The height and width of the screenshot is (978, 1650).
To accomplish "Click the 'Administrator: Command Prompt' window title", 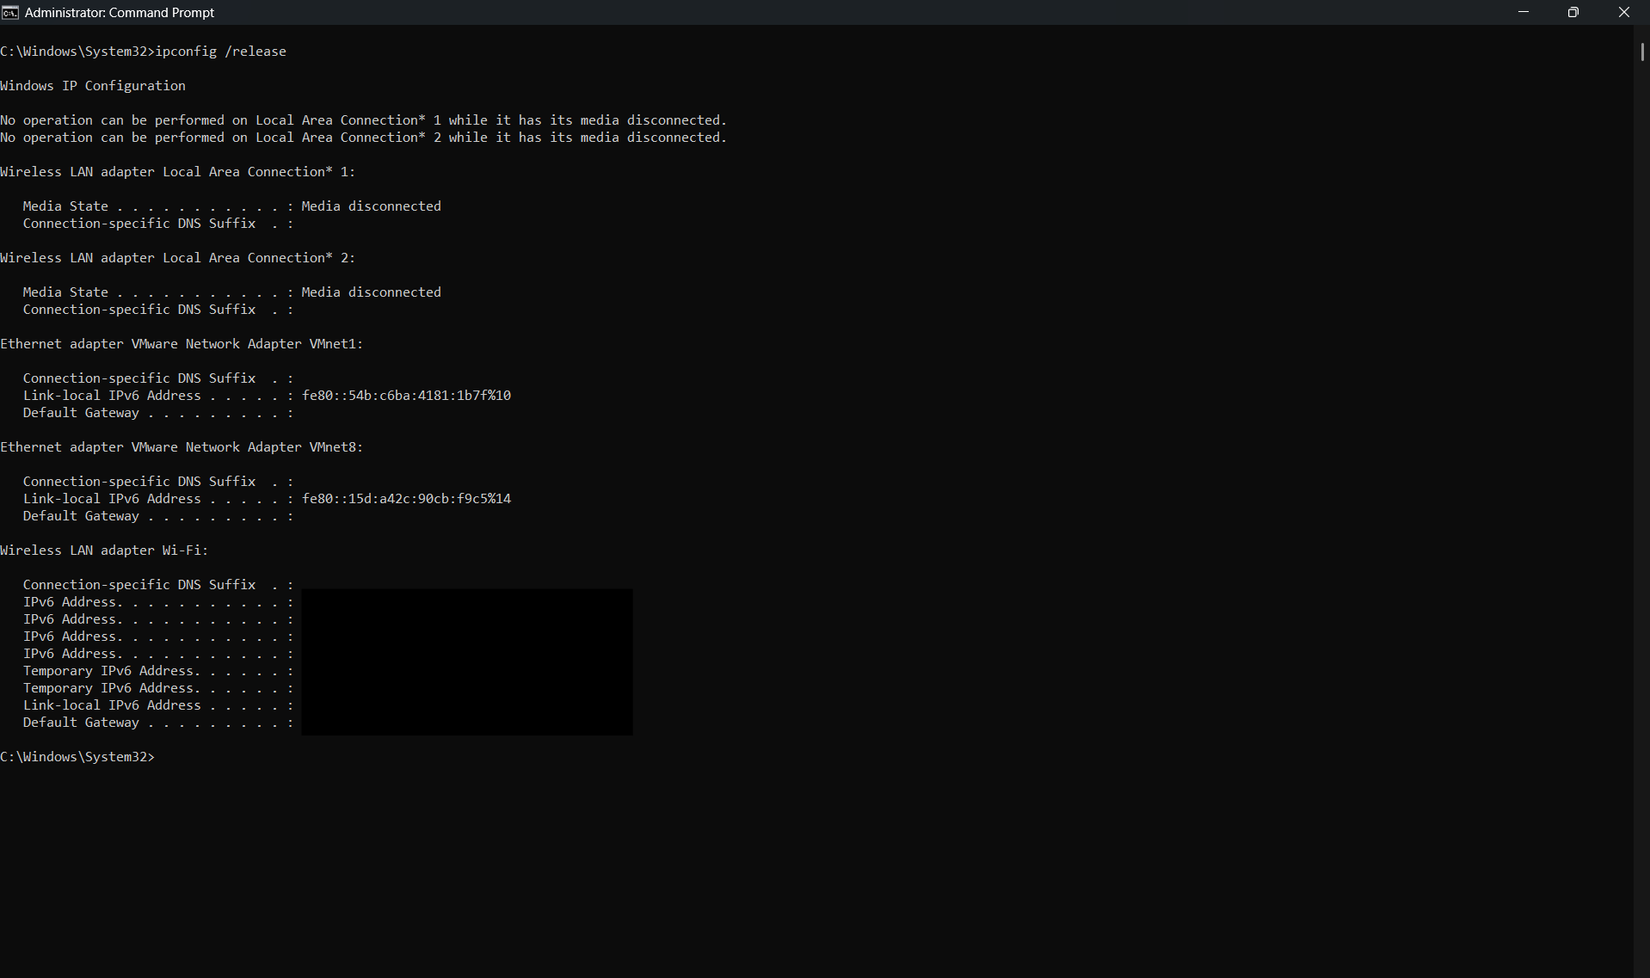I will pos(119,12).
